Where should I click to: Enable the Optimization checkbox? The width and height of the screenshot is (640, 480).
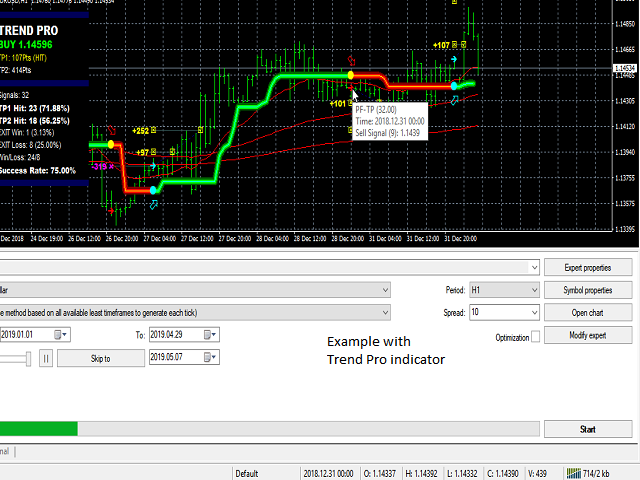[x=535, y=337]
